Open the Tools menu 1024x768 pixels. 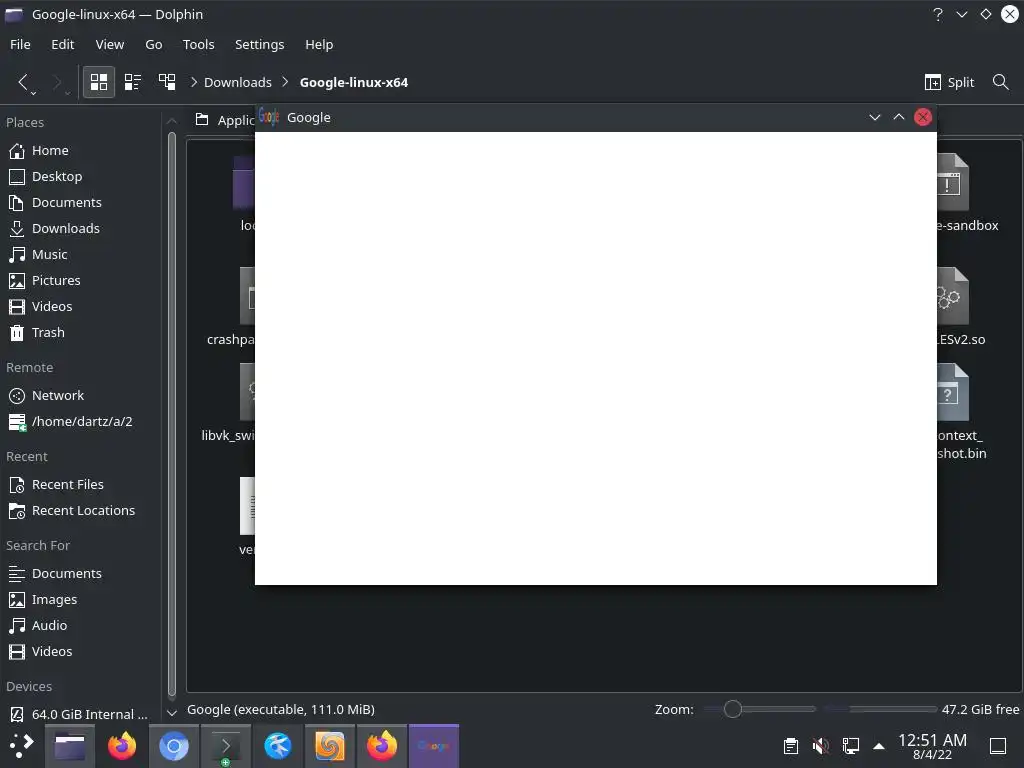coord(199,44)
